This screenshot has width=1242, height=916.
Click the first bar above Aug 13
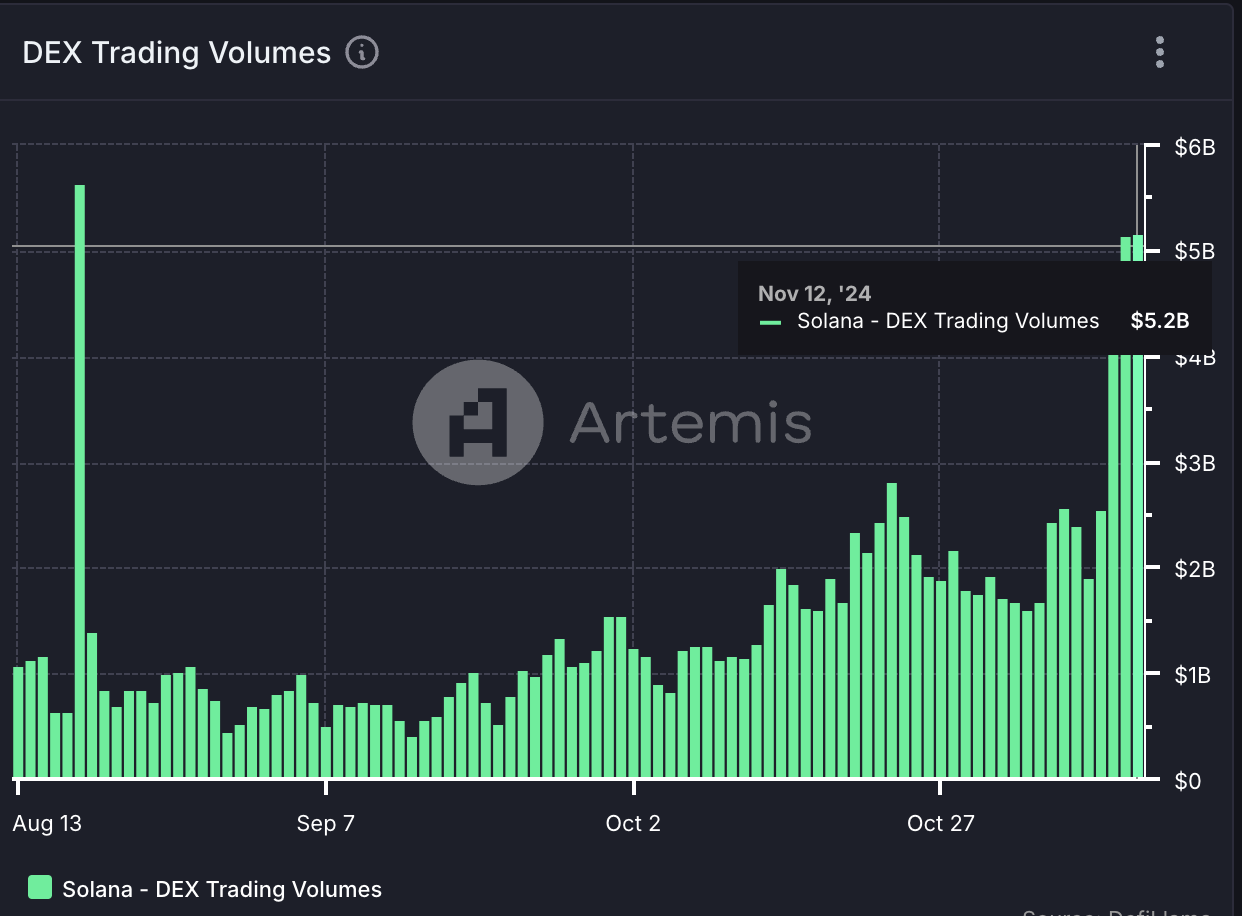[x=18, y=722]
